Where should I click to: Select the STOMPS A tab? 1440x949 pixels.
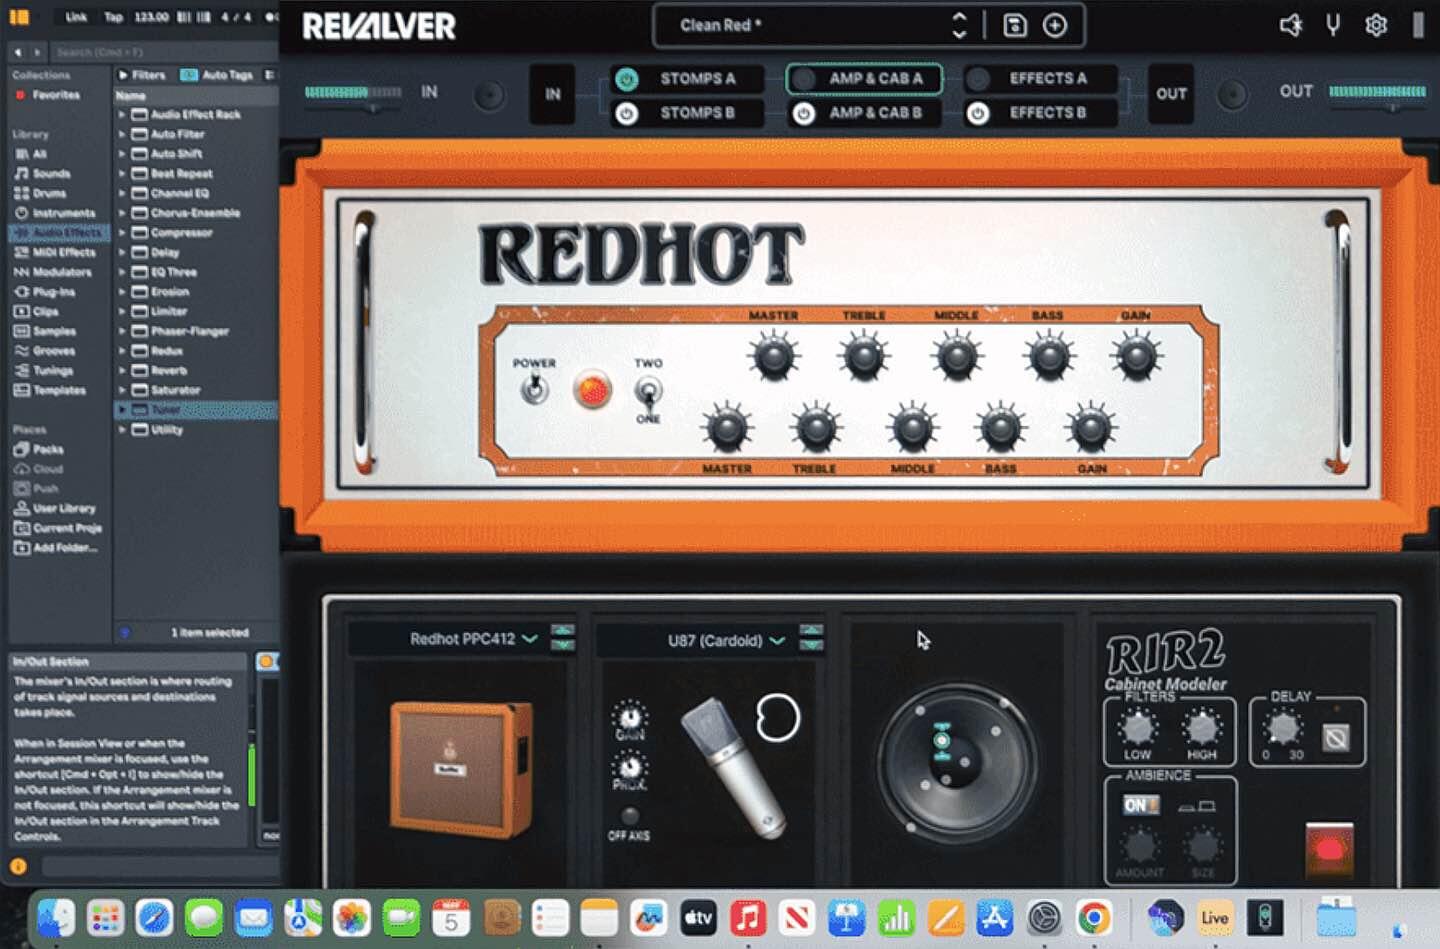pyautogui.click(x=697, y=79)
